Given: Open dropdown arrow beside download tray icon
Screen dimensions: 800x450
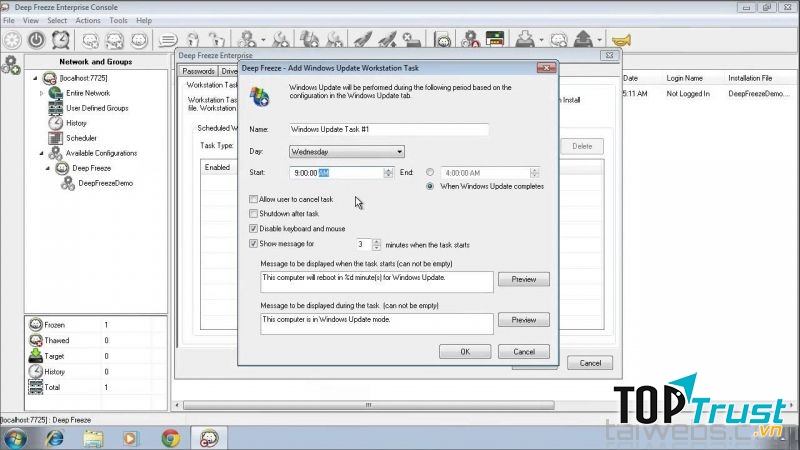Looking at the screenshot, I should pyautogui.click(x=541, y=40).
